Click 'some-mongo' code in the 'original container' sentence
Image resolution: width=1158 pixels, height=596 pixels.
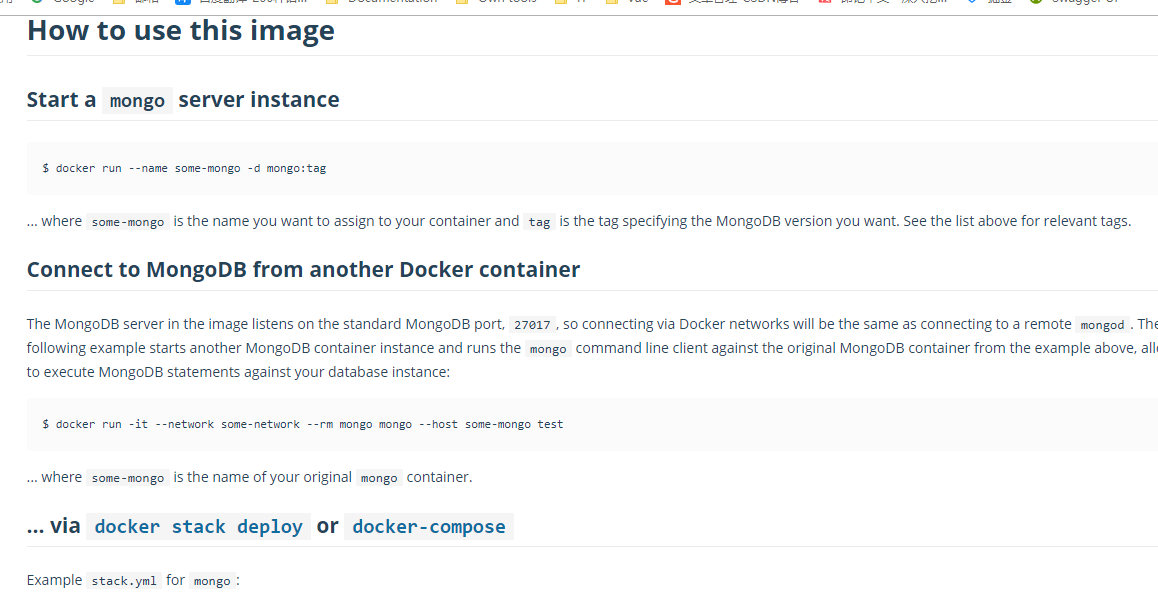128,478
